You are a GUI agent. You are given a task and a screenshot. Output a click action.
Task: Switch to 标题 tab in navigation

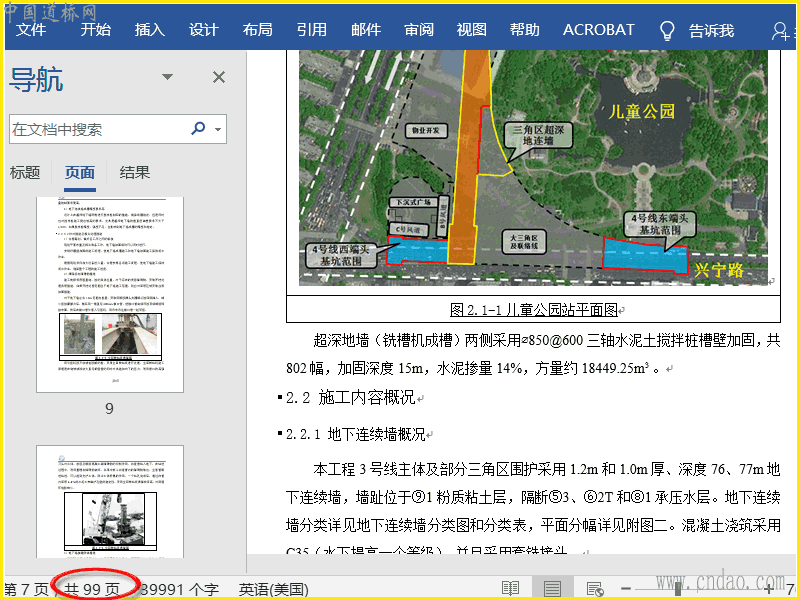[25, 172]
